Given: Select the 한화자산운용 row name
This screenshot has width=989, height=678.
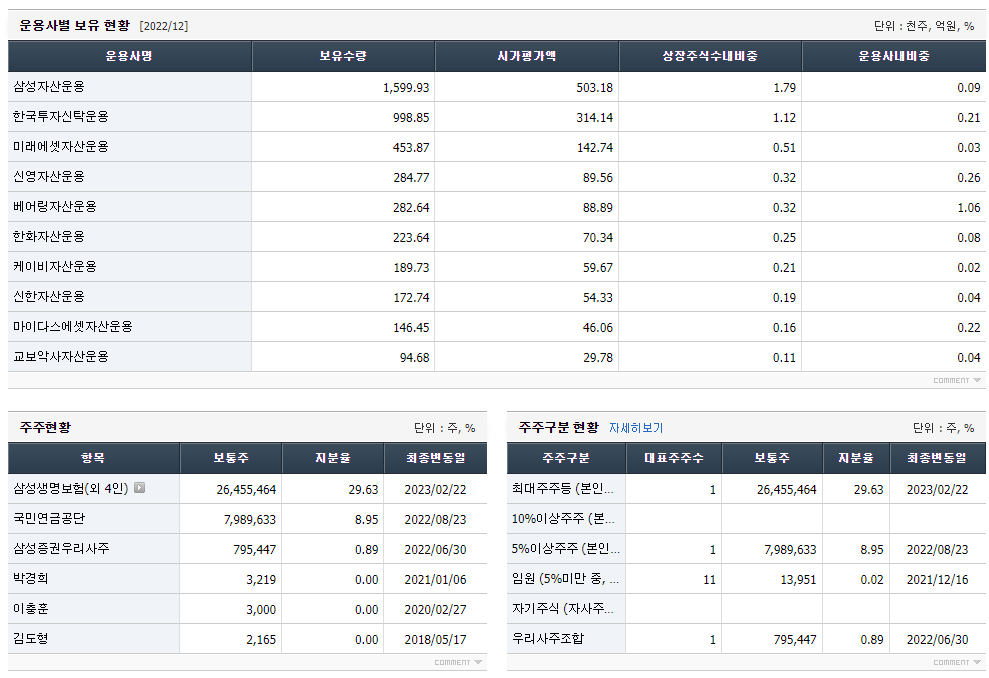Looking at the screenshot, I should coord(49,237).
